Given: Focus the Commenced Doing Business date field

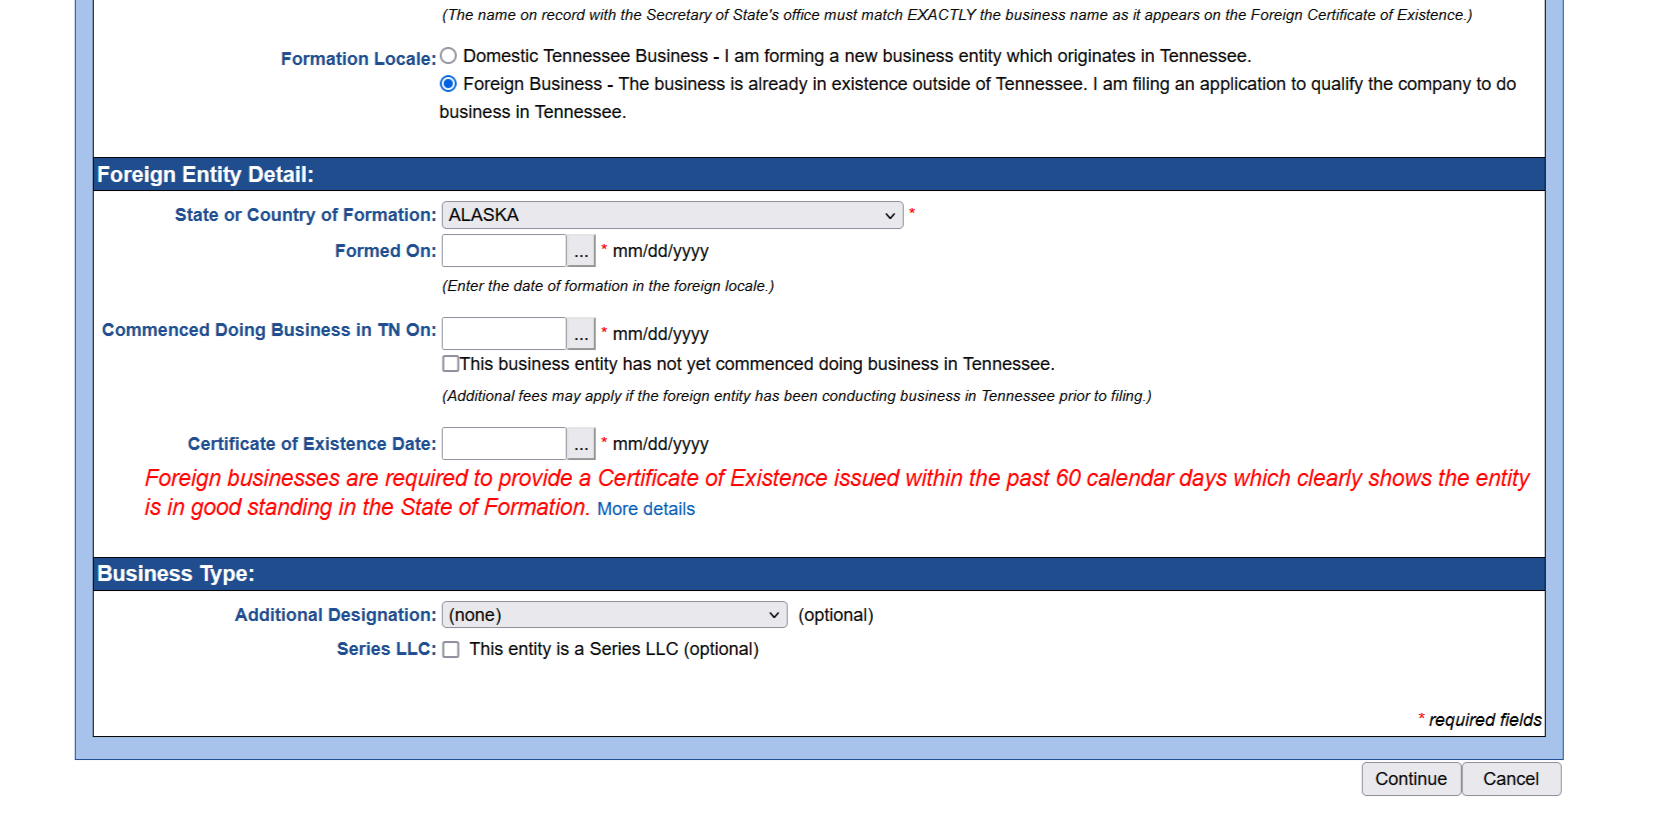Looking at the screenshot, I should [504, 334].
